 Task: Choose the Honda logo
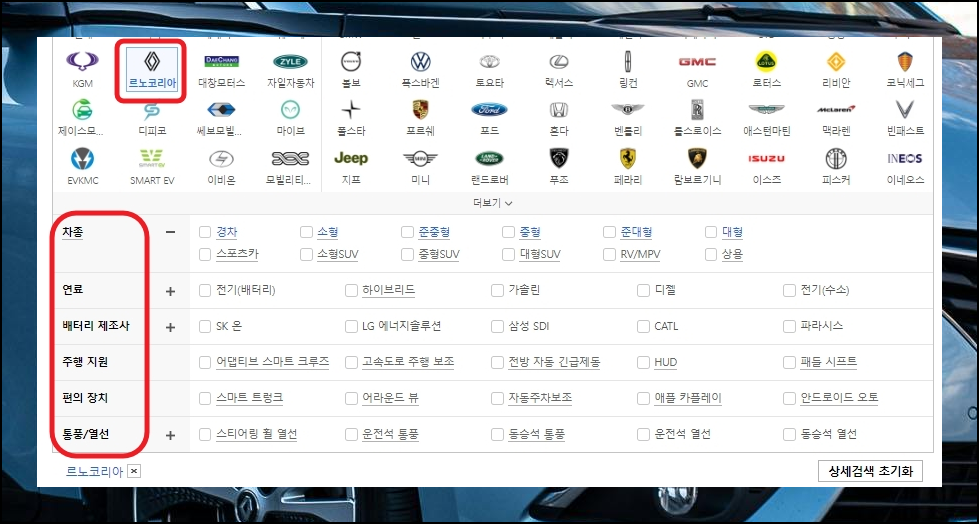559,110
